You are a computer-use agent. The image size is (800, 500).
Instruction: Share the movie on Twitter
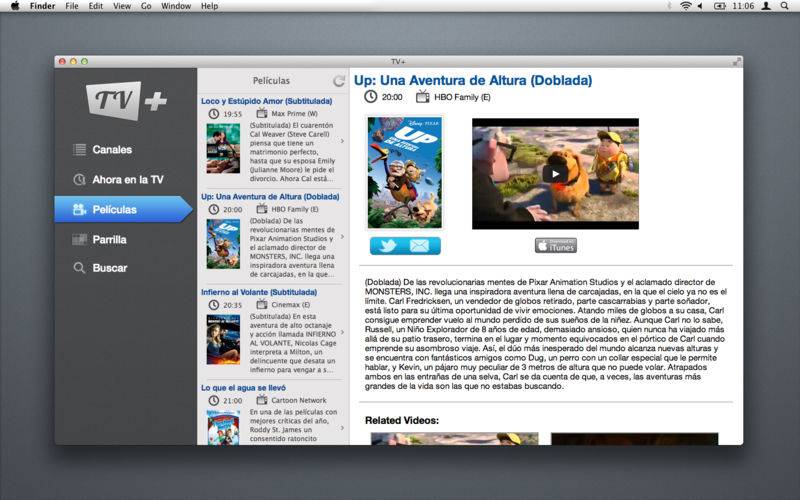[x=388, y=246]
